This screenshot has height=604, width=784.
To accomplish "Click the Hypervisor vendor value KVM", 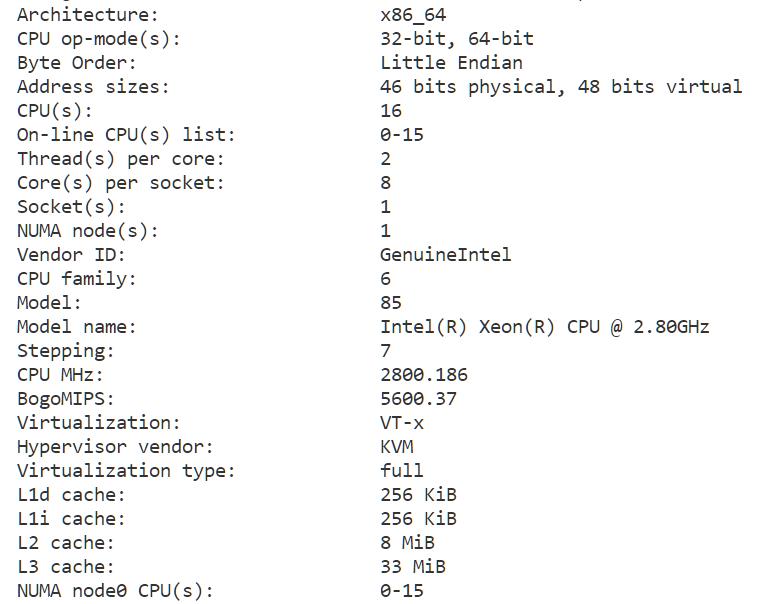I will click(397, 446).
